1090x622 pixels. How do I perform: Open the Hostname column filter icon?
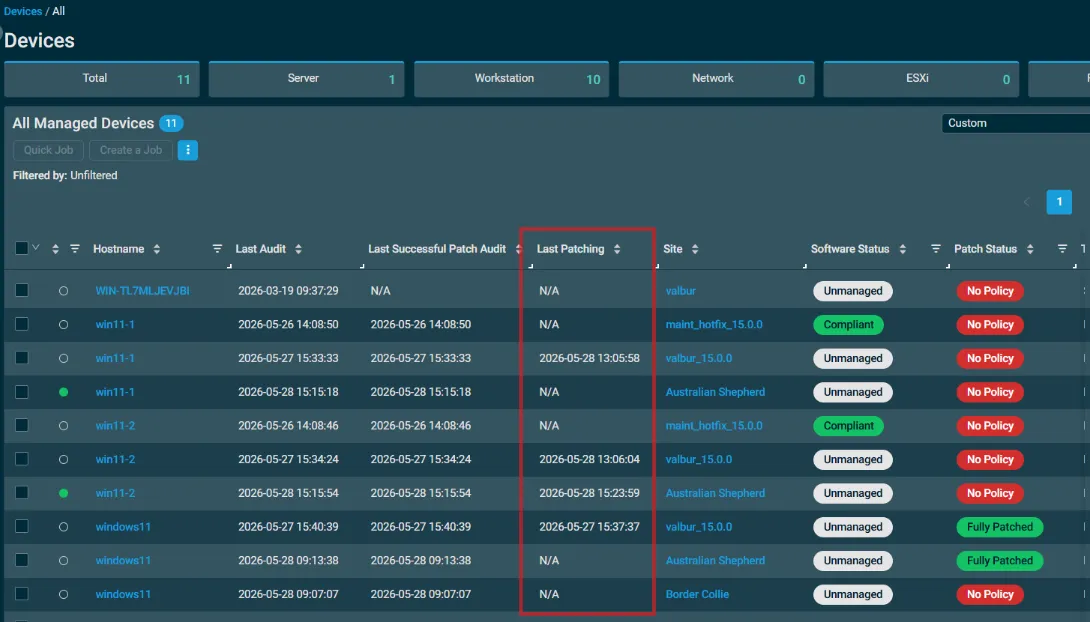tap(217, 249)
